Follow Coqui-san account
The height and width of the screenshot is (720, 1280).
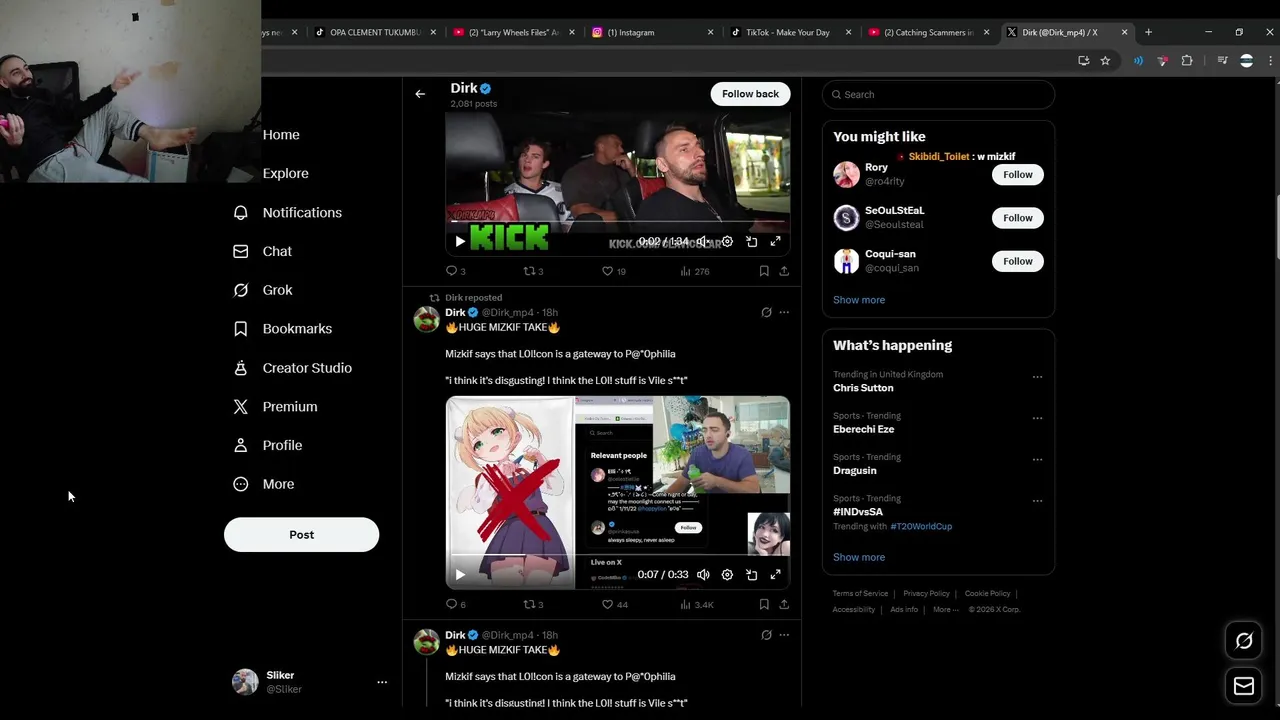[1017, 261]
